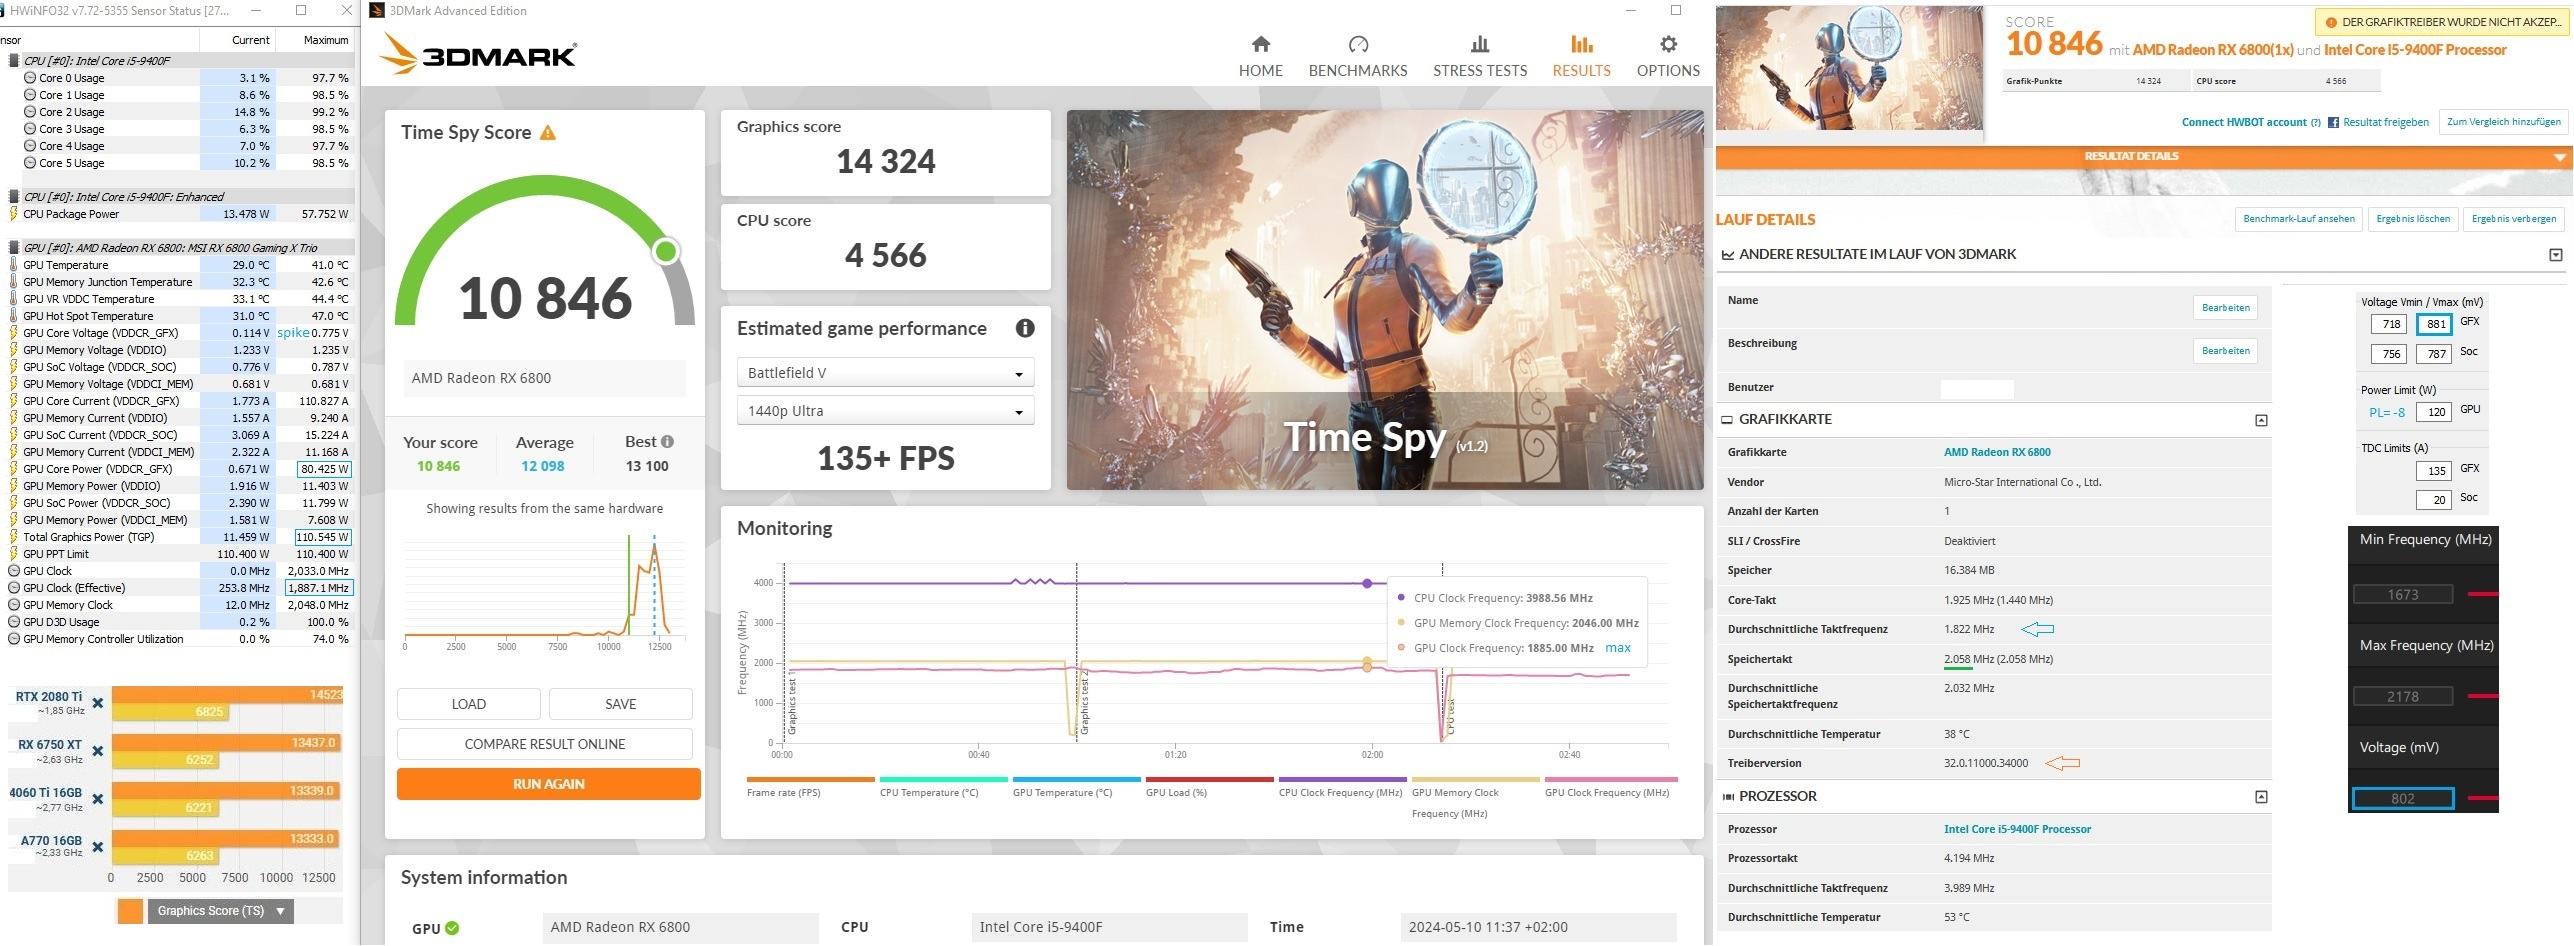Open Estimated game performance info icon
This screenshot has height=946, width=2574.
1024,328
